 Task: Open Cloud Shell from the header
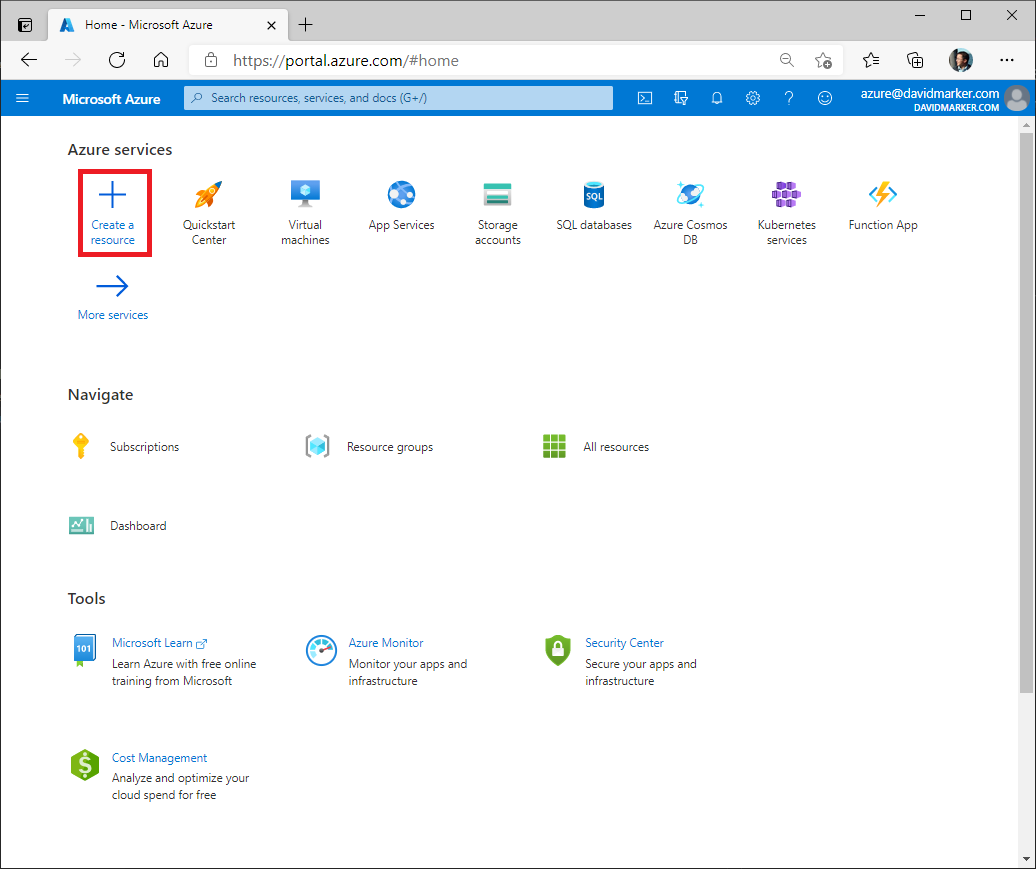pyautogui.click(x=645, y=98)
